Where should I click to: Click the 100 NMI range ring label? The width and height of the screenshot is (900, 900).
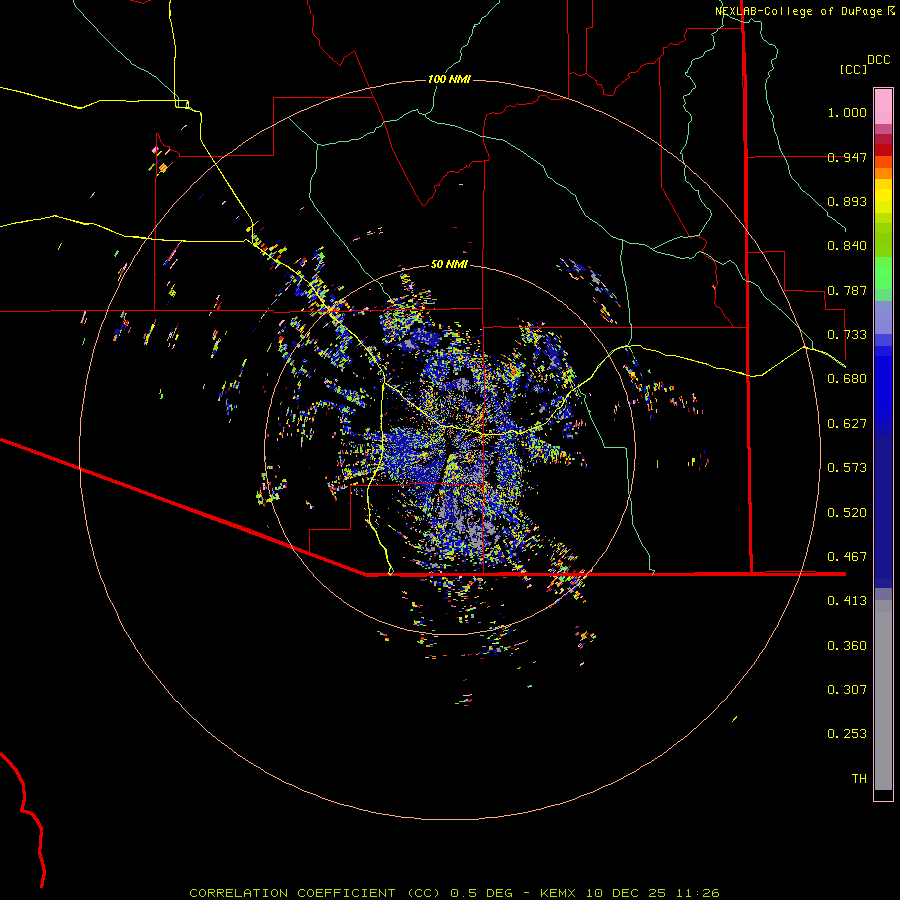[x=449, y=79]
